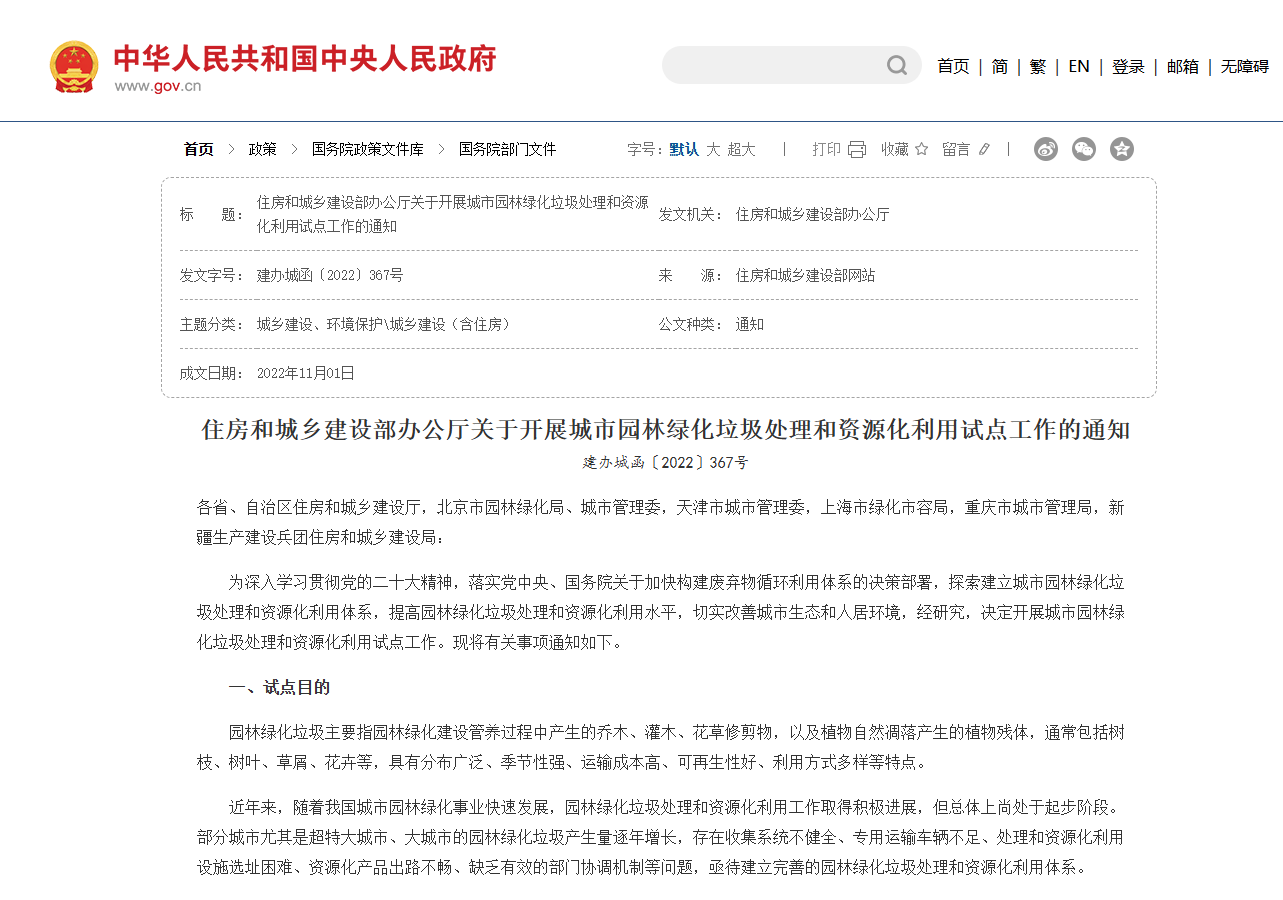The image size is (1283, 900).
Task: Share via WeChat icon
Action: 1084,150
